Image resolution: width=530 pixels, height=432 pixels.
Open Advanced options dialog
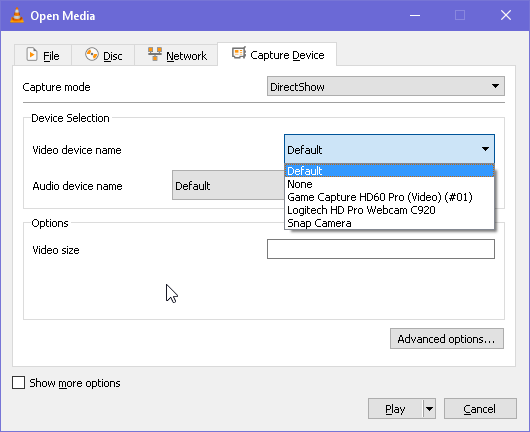point(447,338)
